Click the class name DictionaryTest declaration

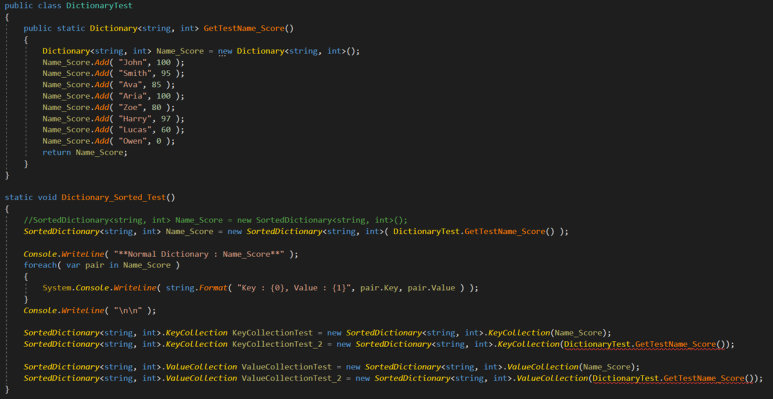coord(99,6)
